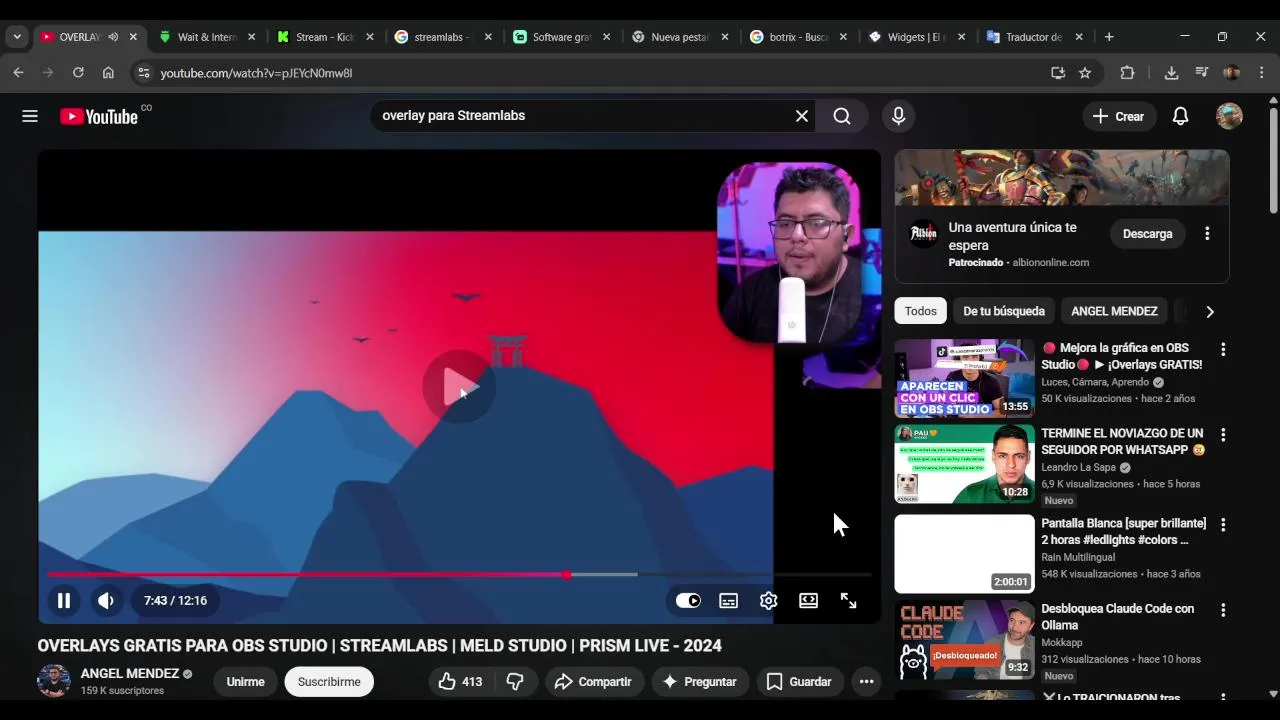Go back in browser history
Image resolution: width=1280 pixels, height=720 pixels.
tap(18, 73)
